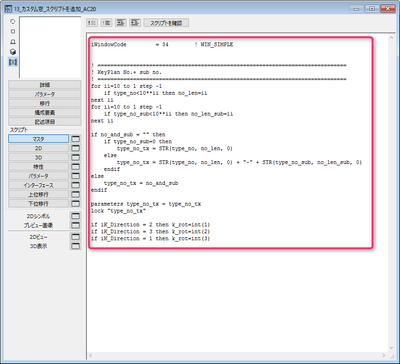Open プレビュー画像 window icon
The height and width of the screenshot is (364, 400).
[76, 225]
